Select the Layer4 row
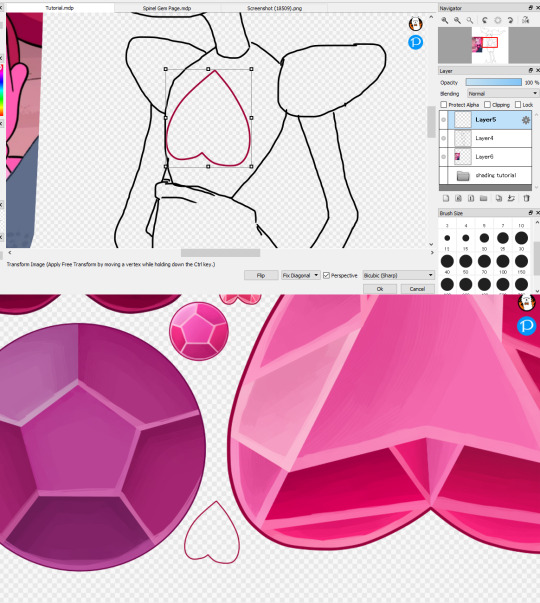540x603 pixels. click(x=485, y=138)
